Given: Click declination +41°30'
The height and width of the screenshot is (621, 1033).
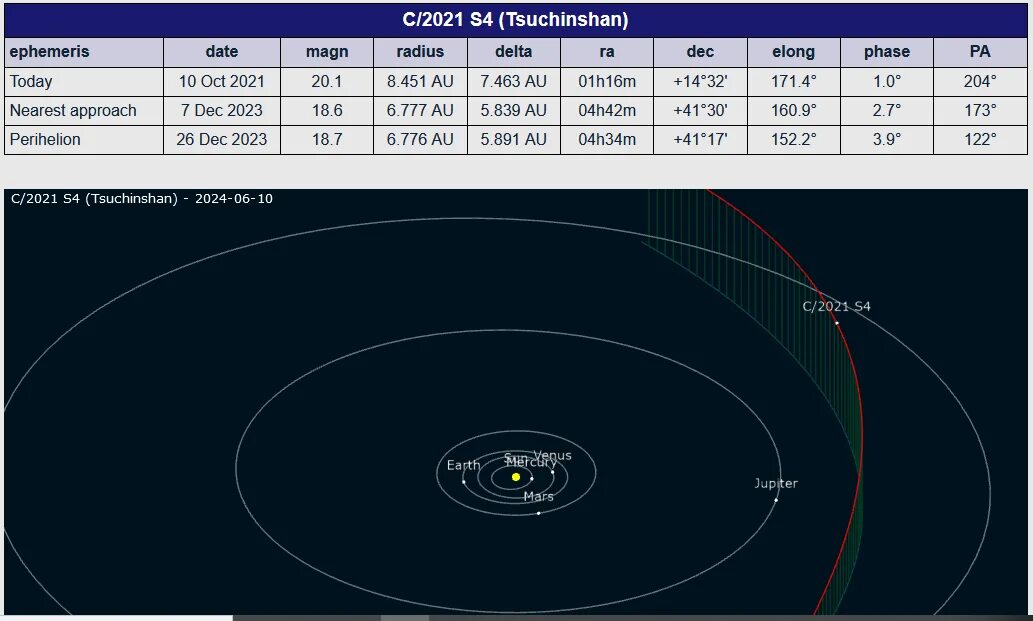Looking at the screenshot, I should point(700,110).
